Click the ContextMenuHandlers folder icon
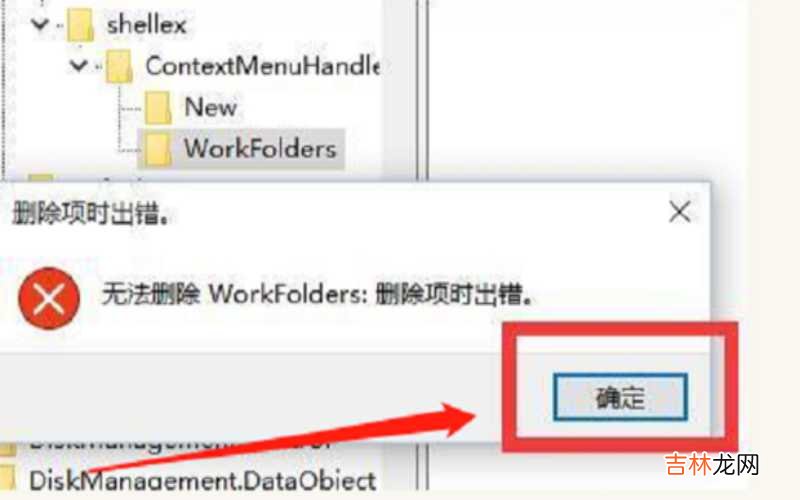This screenshot has width=800, height=500. [119, 67]
